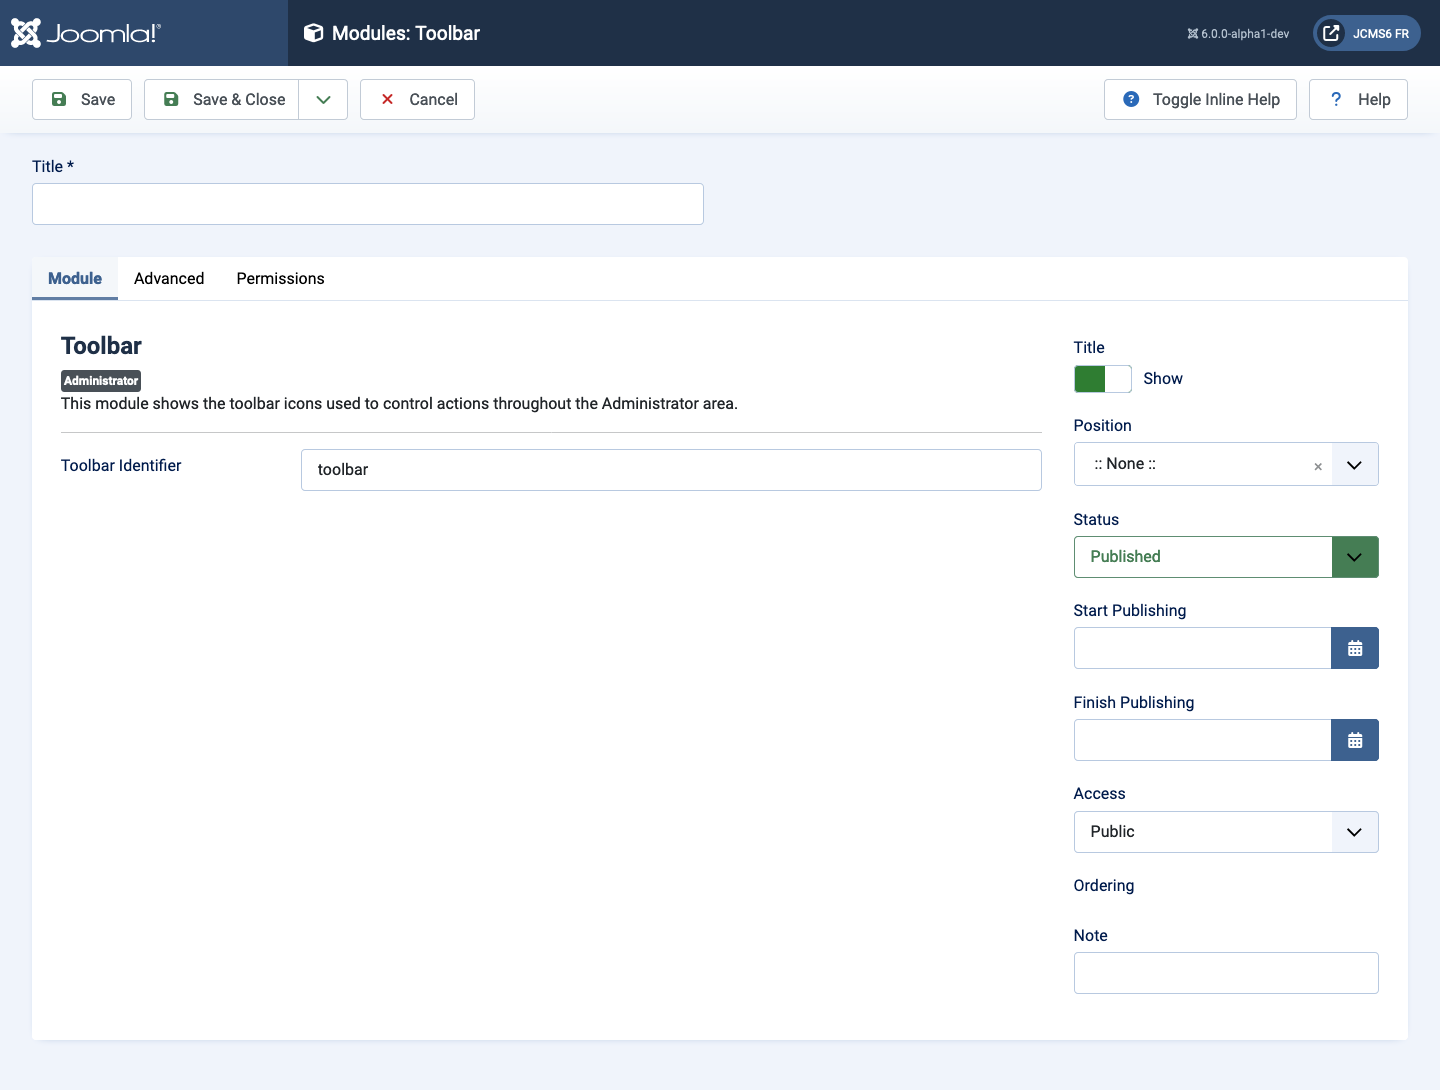This screenshot has width=1440, height=1090.
Task: Click the Joomla! logo
Action: pos(86,33)
